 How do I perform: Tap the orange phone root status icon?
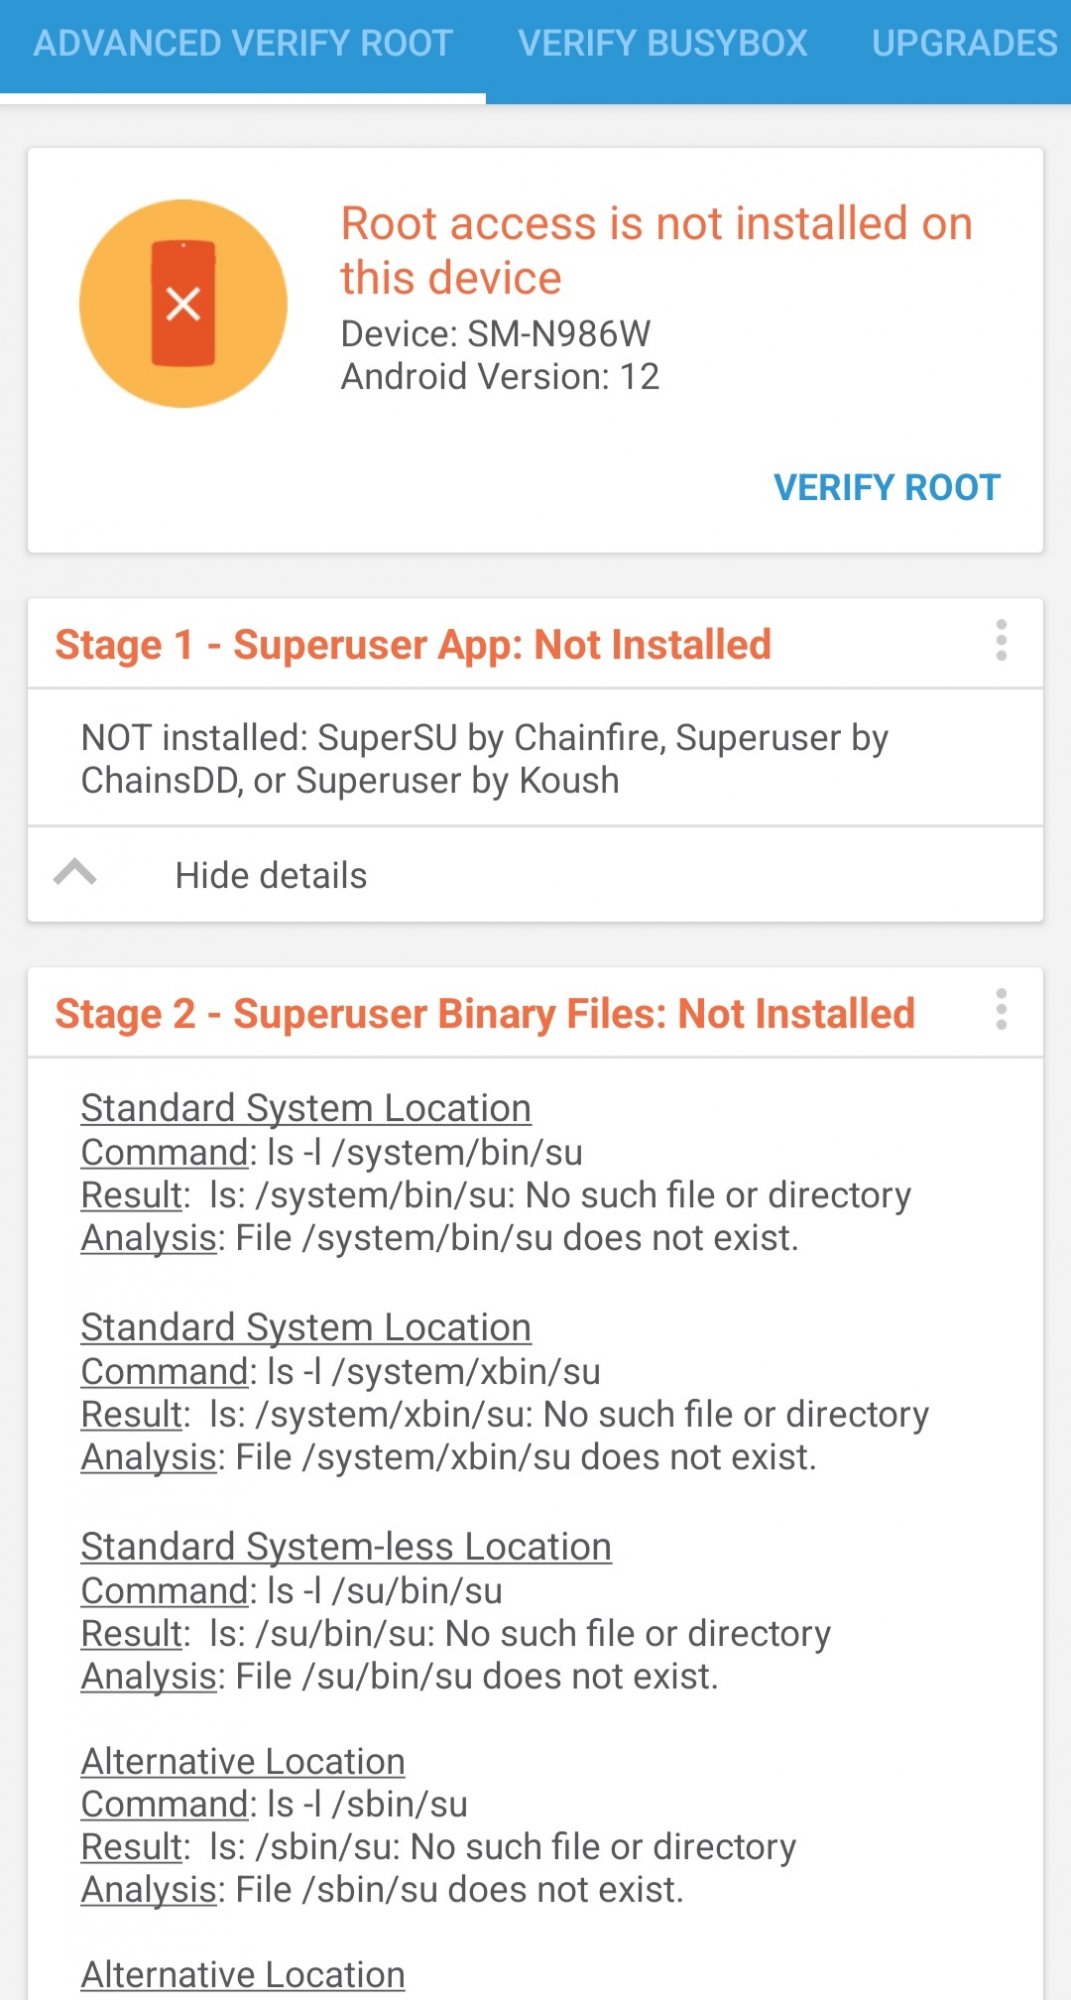(183, 304)
